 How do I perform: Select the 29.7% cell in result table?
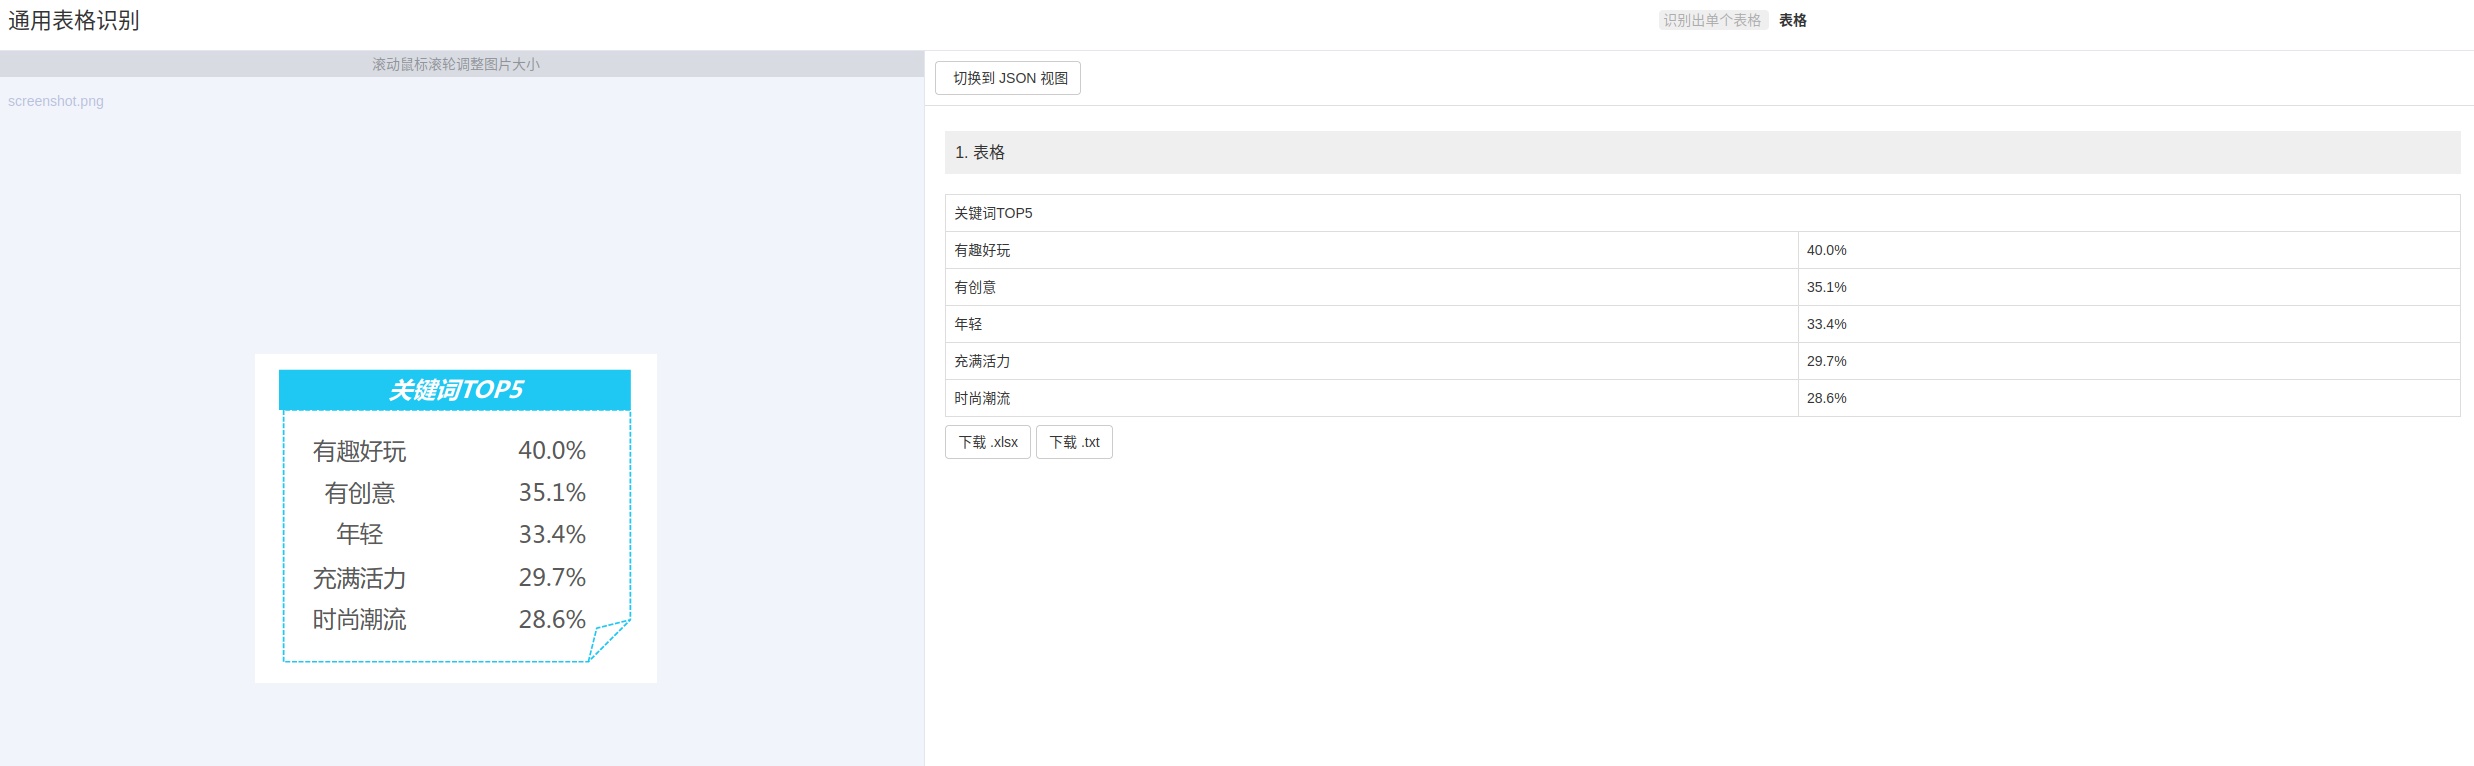click(x=1826, y=361)
